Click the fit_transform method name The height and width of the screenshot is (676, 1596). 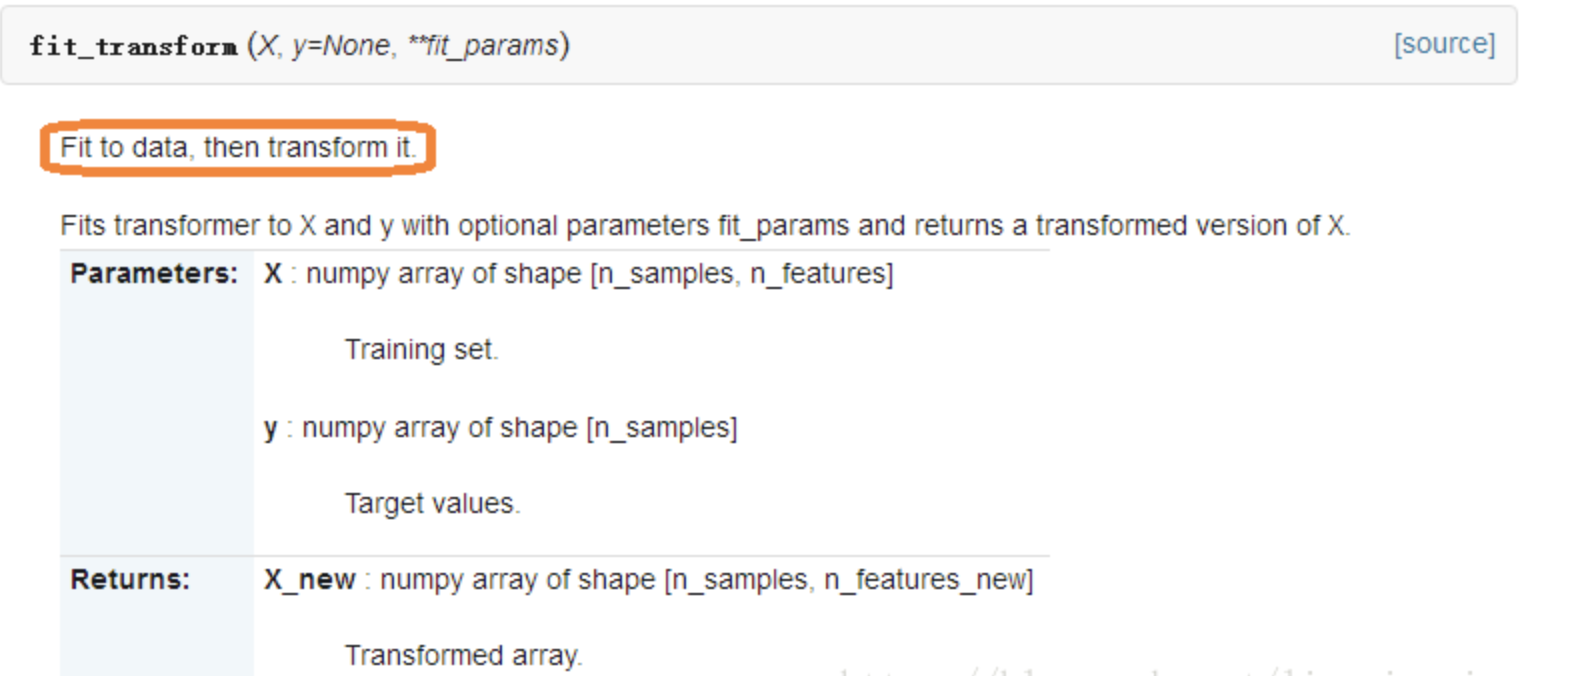pyautogui.click(x=133, y=46)
